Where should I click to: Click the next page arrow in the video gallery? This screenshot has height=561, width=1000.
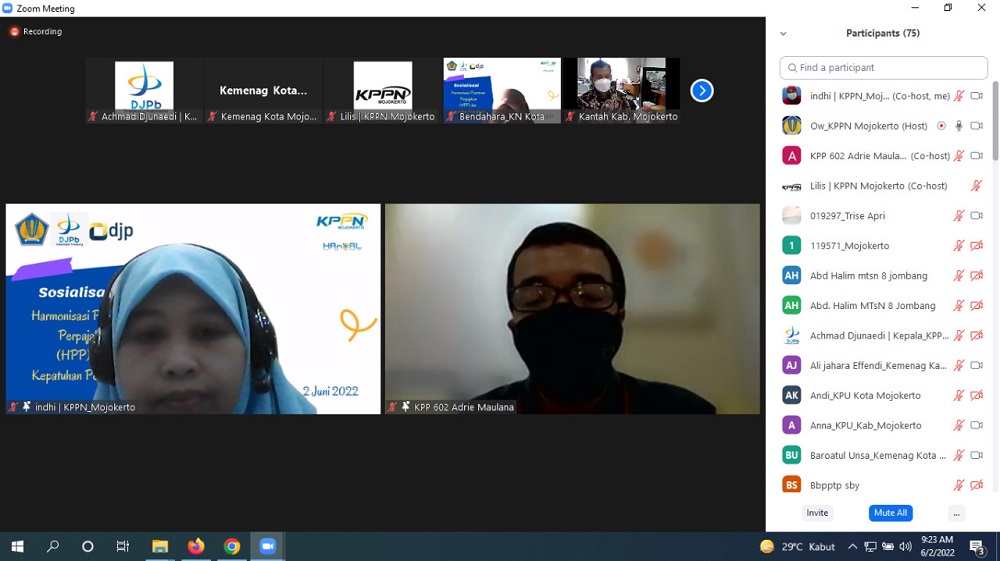702,91
